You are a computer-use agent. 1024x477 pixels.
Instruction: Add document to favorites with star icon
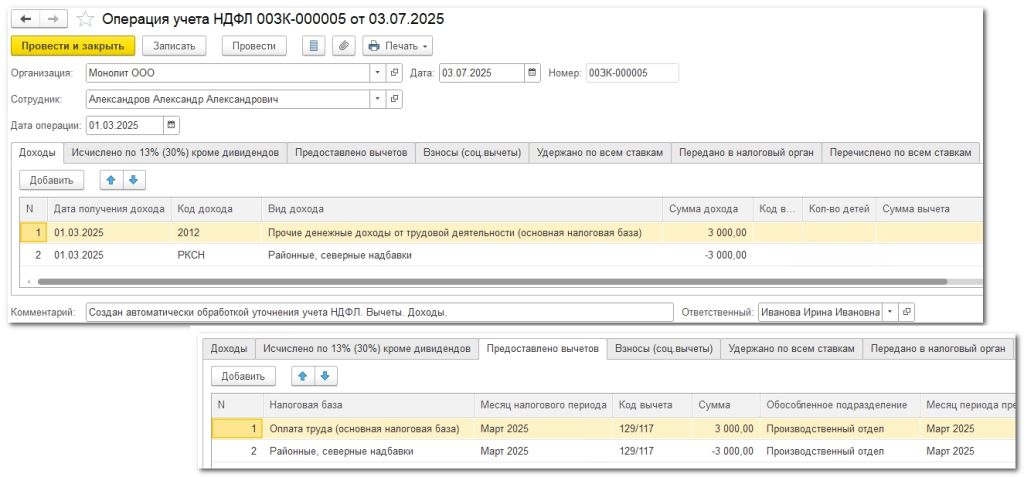pyautogui.click(x=85, y=19)
